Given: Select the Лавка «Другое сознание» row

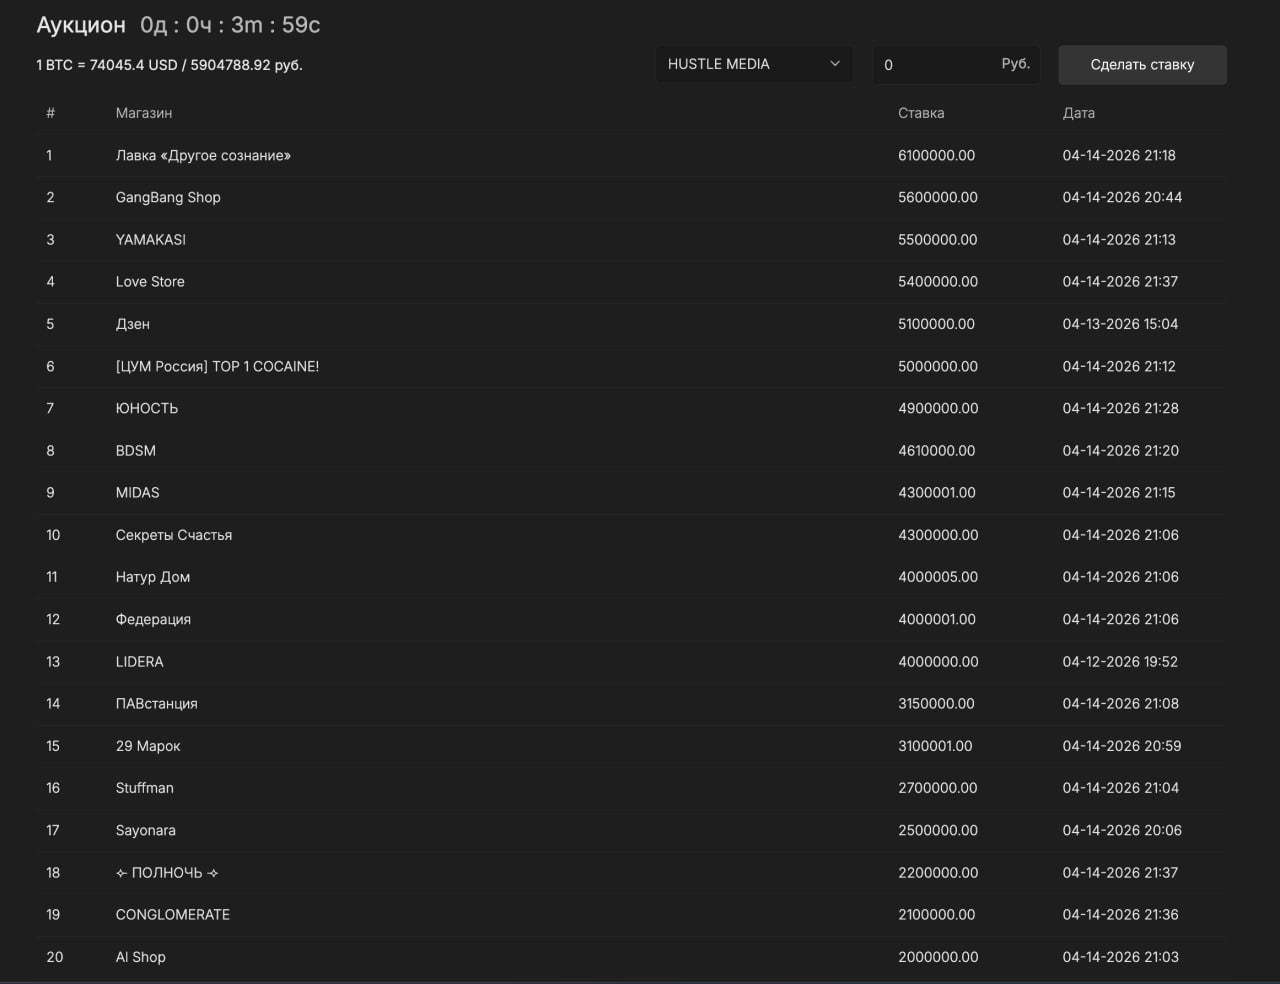Looking at the screenshot, I should coord(203,155).
